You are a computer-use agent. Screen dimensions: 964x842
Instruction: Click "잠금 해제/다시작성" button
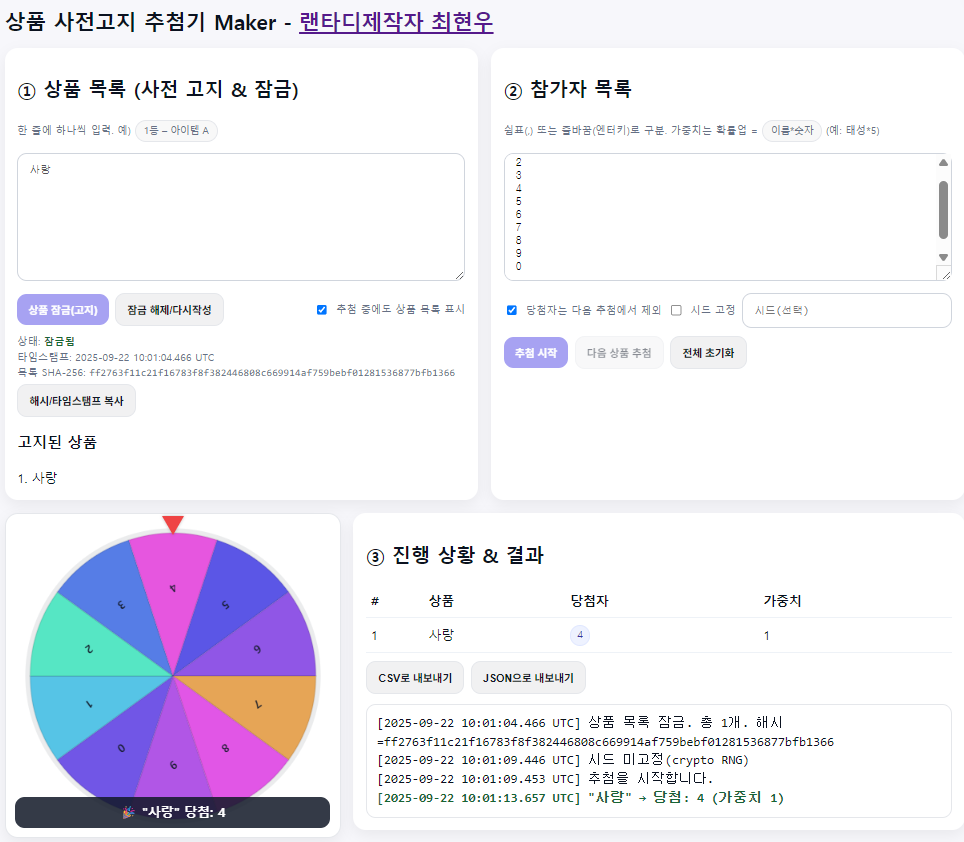169,310
